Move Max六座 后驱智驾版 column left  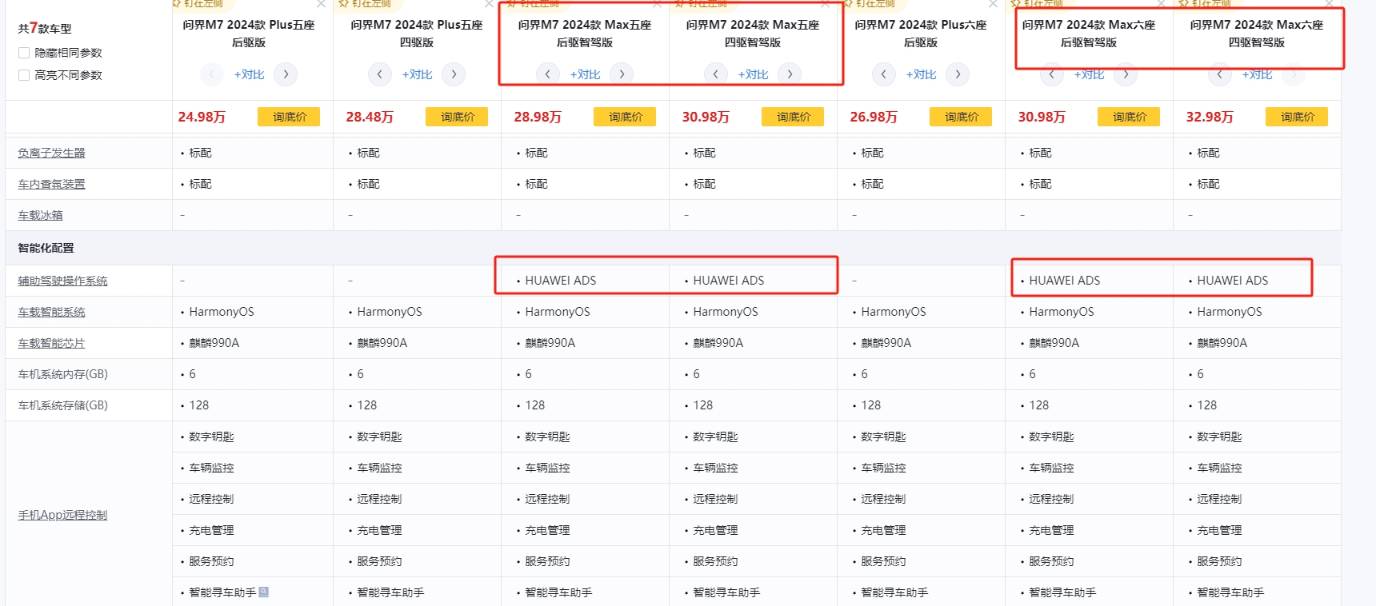[x=1052, y=73]
